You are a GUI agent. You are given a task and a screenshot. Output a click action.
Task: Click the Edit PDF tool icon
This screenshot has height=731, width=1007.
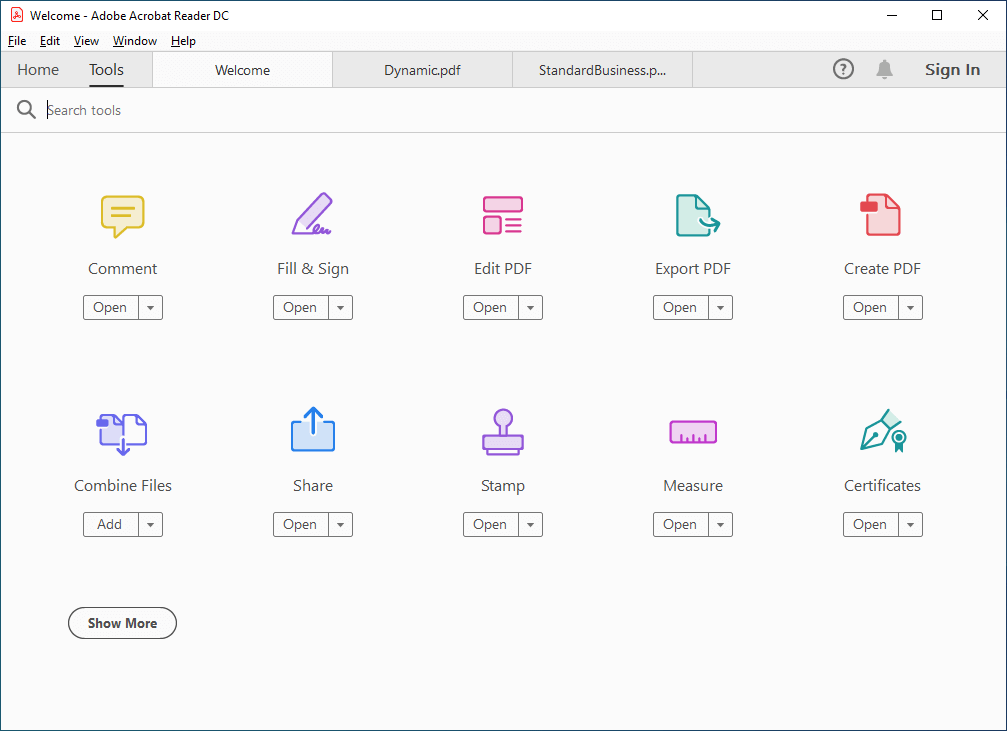pyautogui.click(x=502, y=214)
